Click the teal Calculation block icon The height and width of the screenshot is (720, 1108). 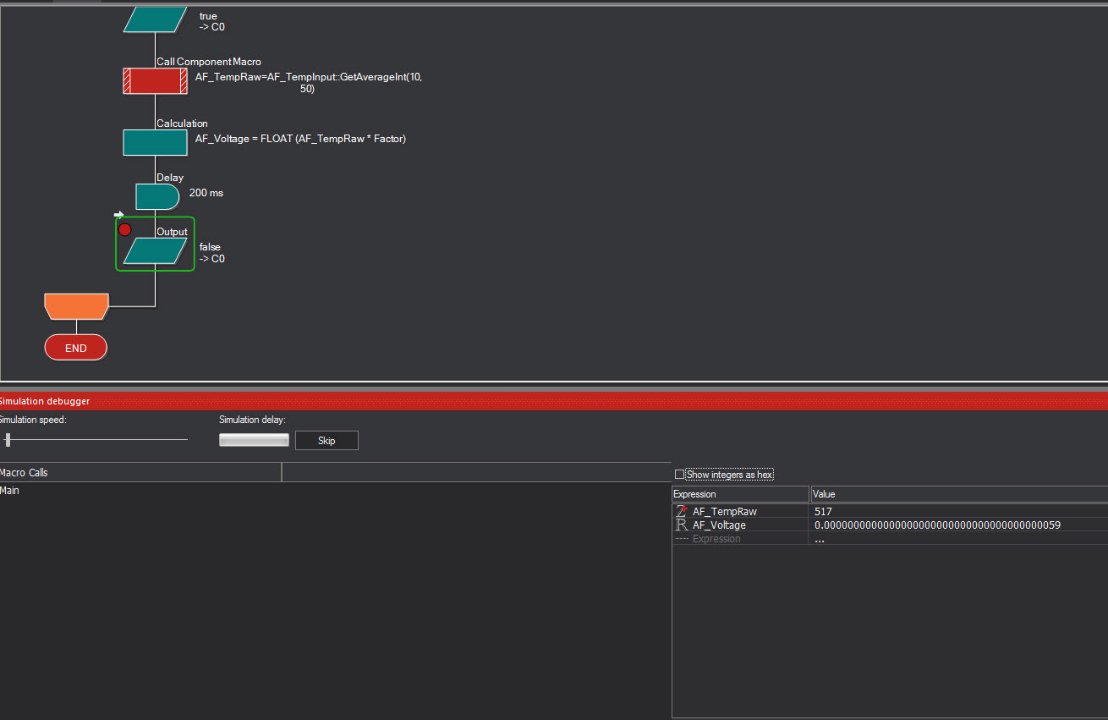(x=155, y=143)
